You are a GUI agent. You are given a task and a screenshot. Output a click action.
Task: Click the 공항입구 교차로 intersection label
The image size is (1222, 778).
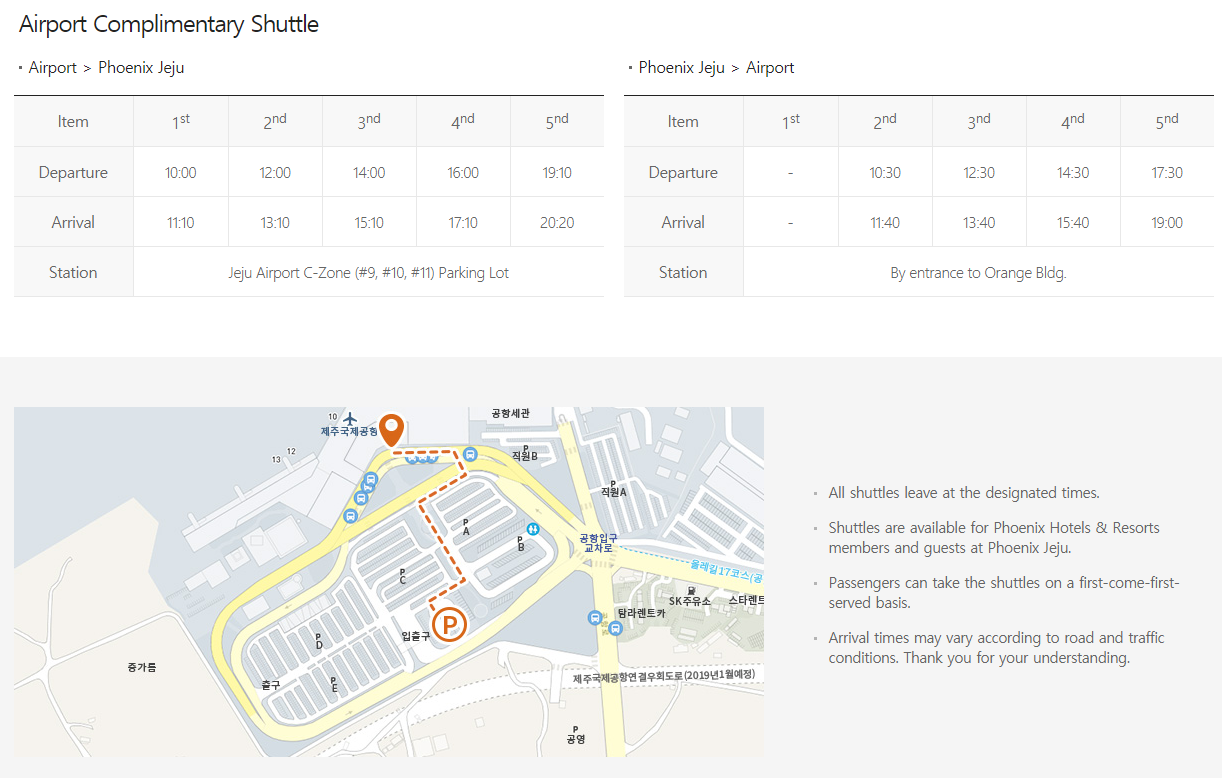[598, 543]
